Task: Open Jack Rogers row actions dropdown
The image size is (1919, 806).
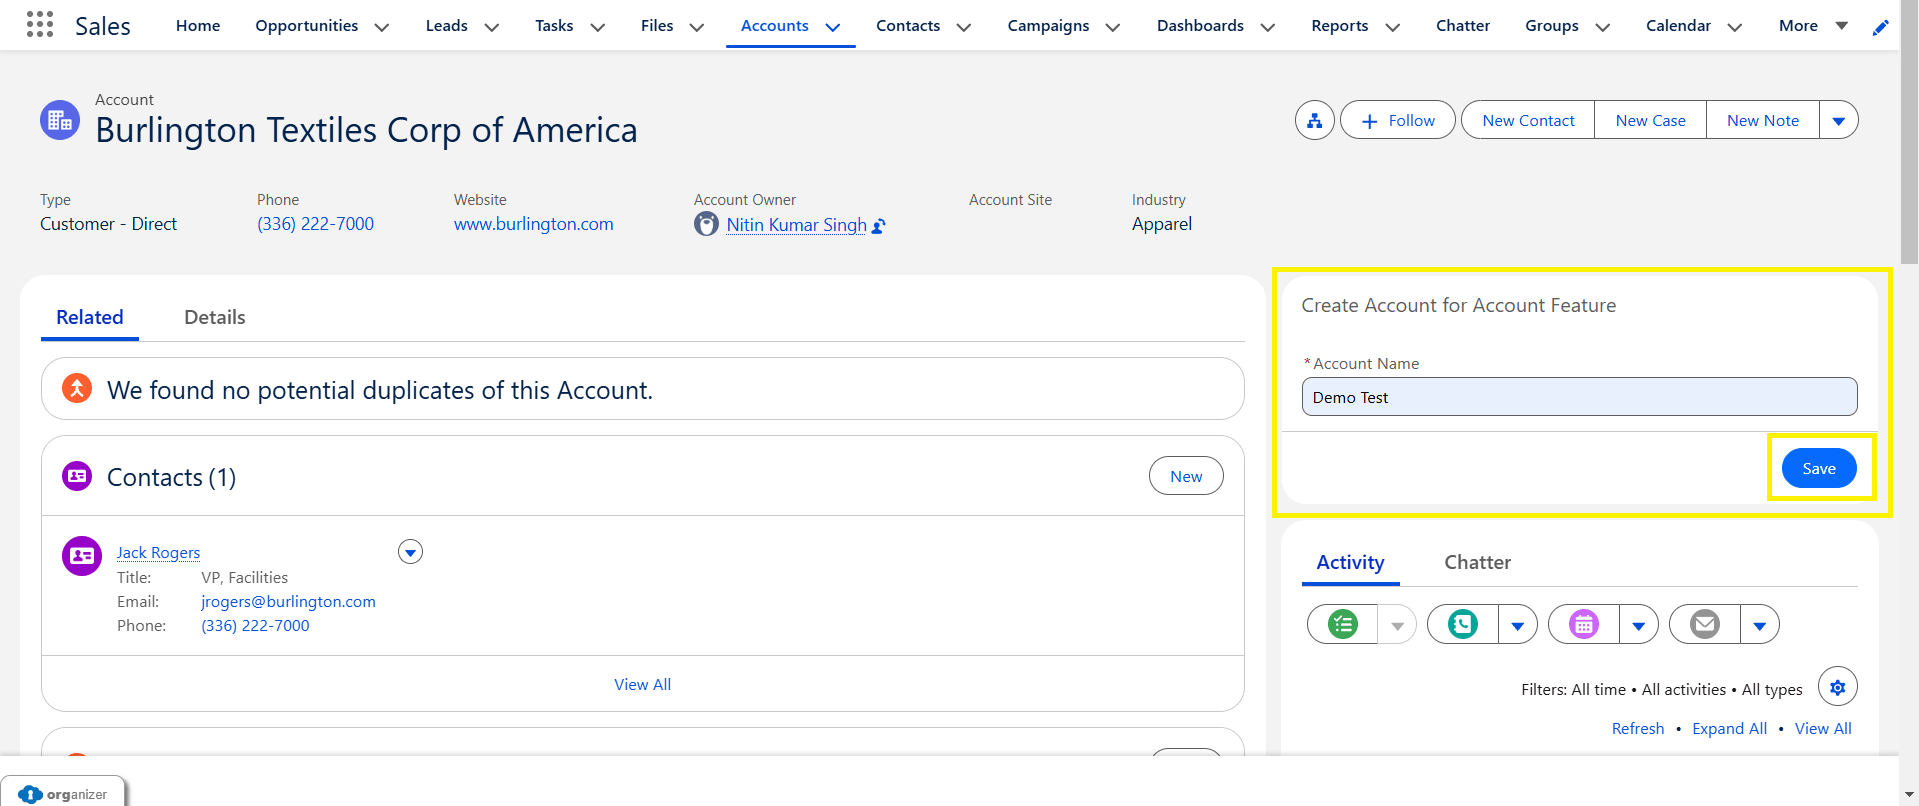Action: pyautogui.click(x=410, y=552)
